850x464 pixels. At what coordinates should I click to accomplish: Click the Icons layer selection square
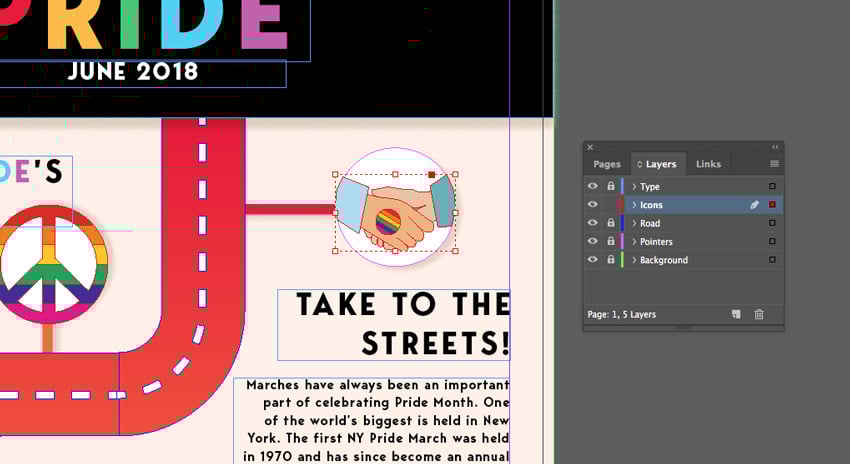[772, 204]
